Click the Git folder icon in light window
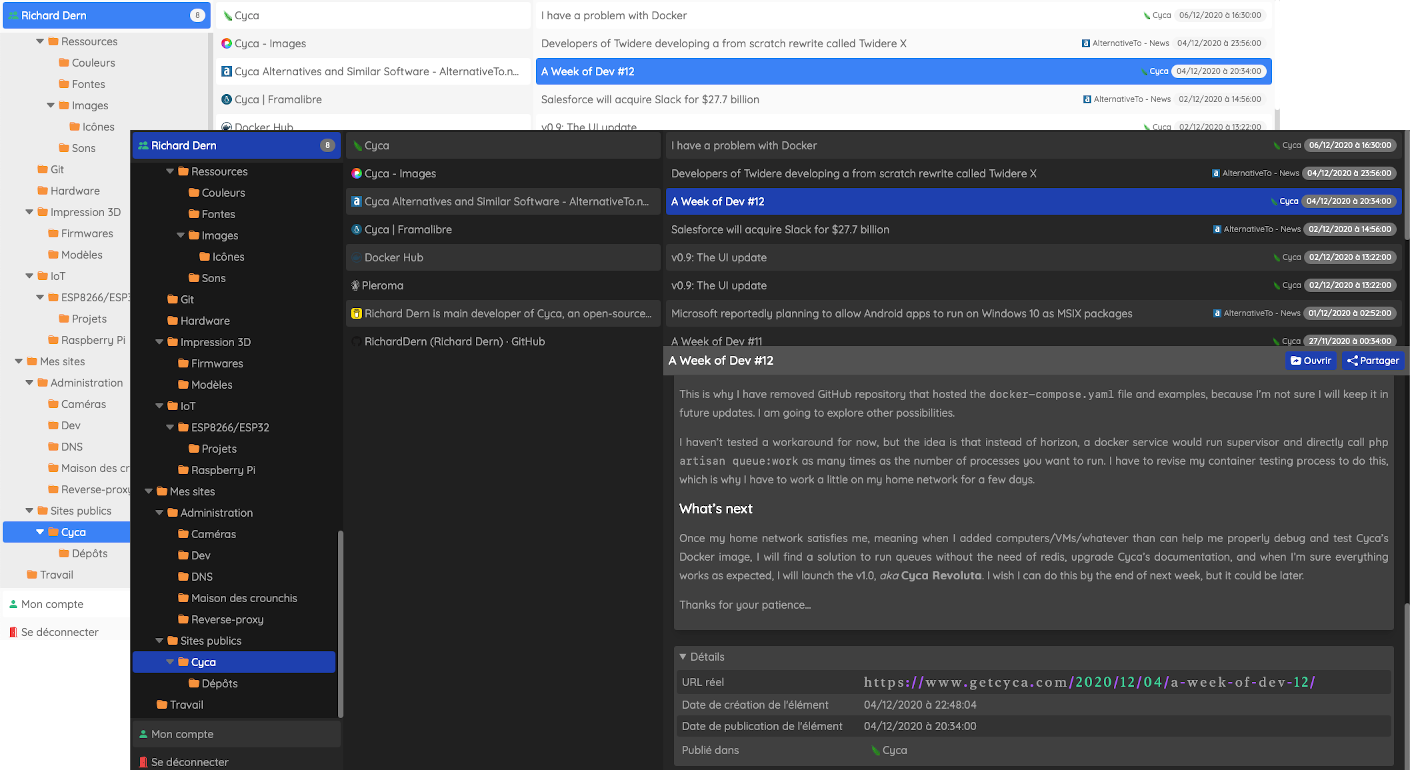 point(42,170)
